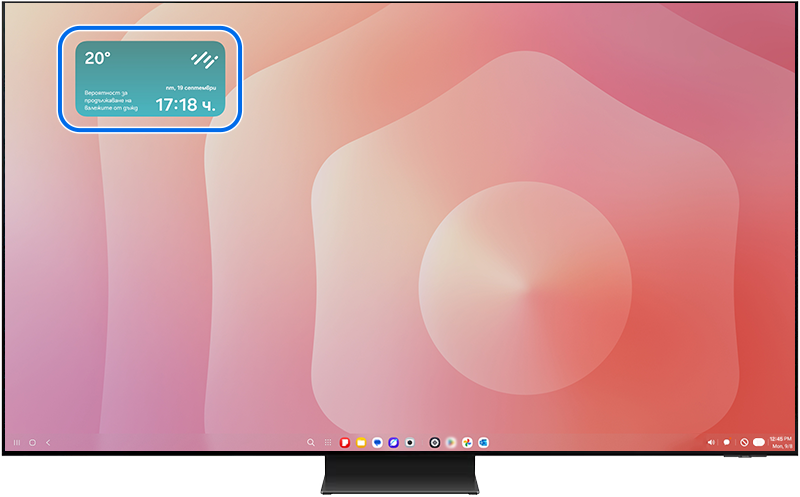Click the rain condition icon in widget
Image resolution: width=800 pixels, height=497 pixels.
click(205, 60)
